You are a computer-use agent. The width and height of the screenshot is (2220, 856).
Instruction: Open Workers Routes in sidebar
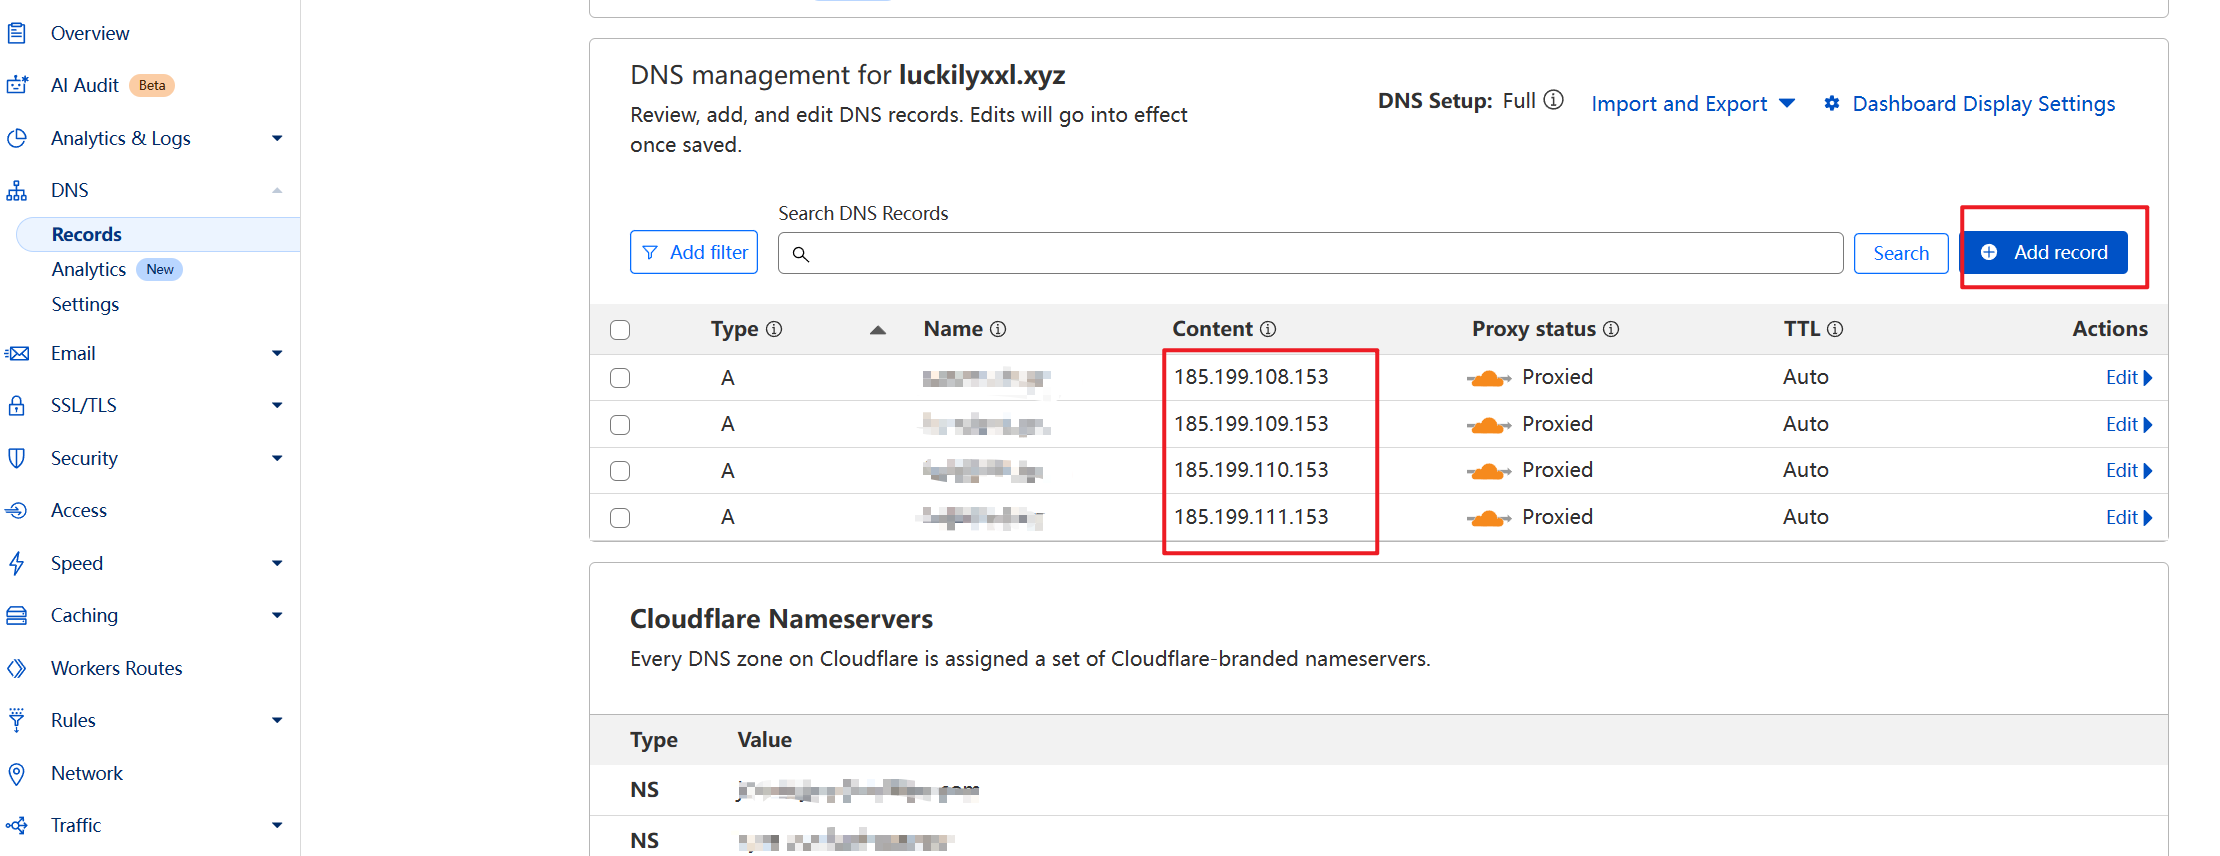point(117,668)
